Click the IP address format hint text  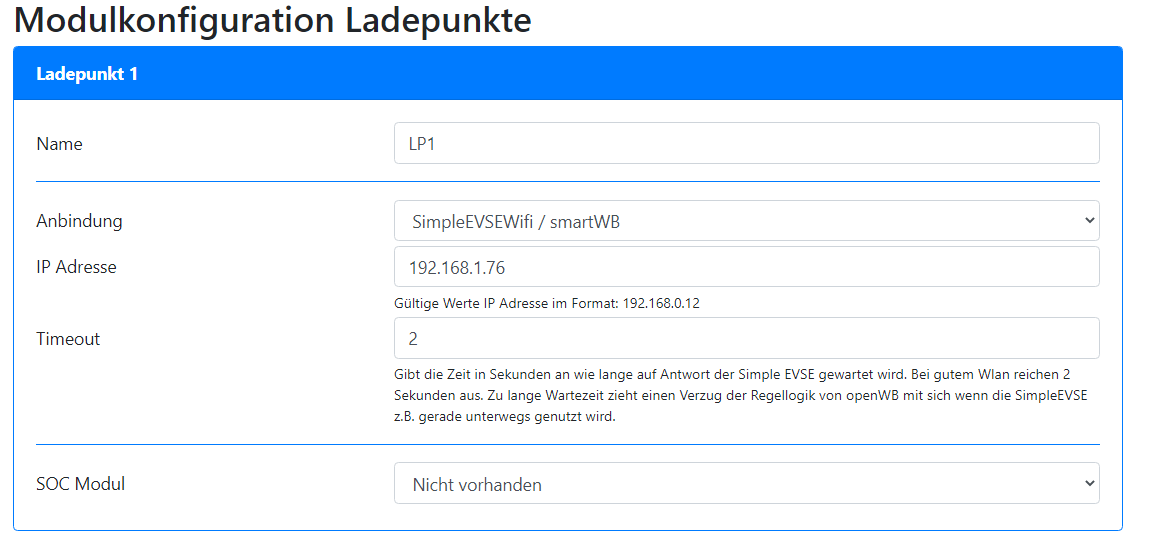(547, 303)
